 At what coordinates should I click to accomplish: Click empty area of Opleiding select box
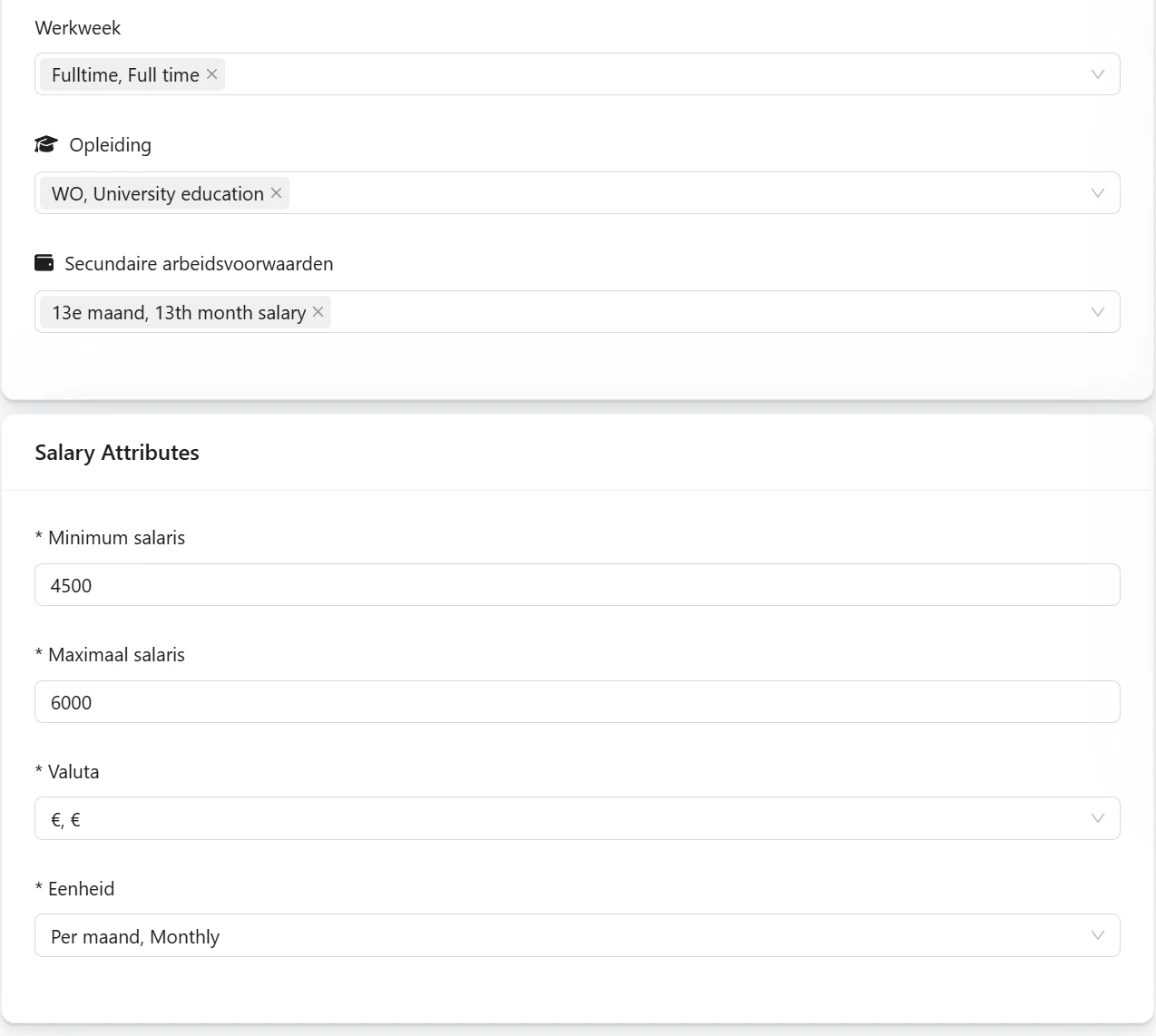686,193
